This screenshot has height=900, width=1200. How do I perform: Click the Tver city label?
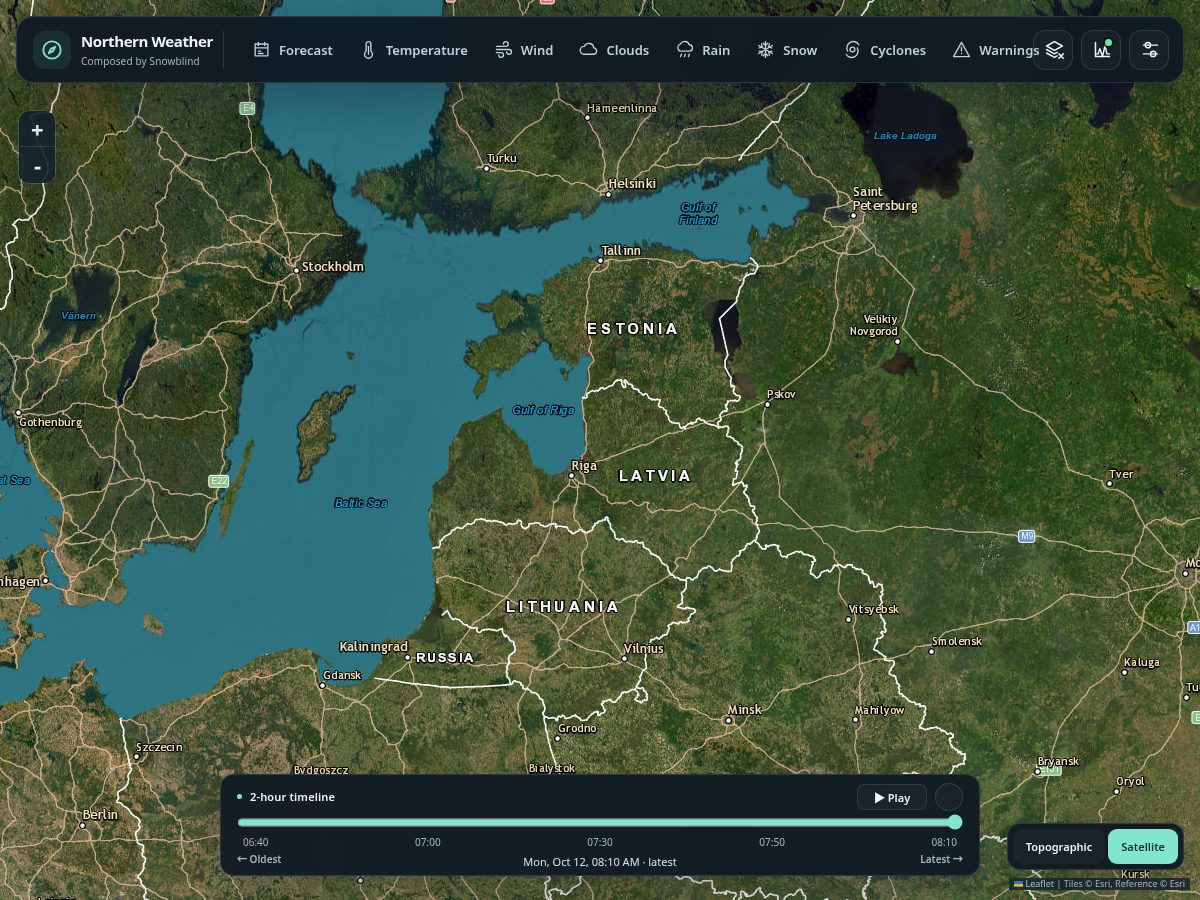1121,473
